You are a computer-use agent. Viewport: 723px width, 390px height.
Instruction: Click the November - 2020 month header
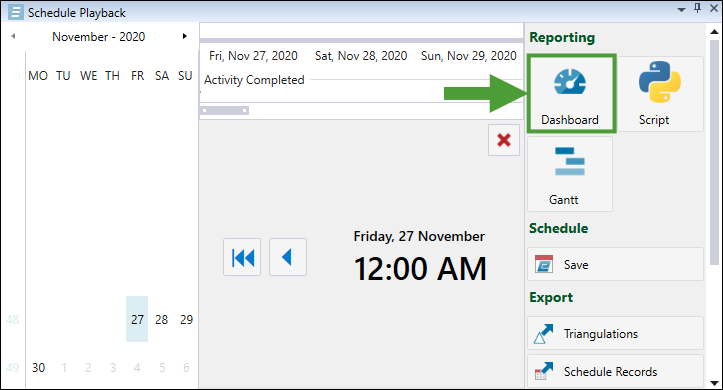coord(98,36)
